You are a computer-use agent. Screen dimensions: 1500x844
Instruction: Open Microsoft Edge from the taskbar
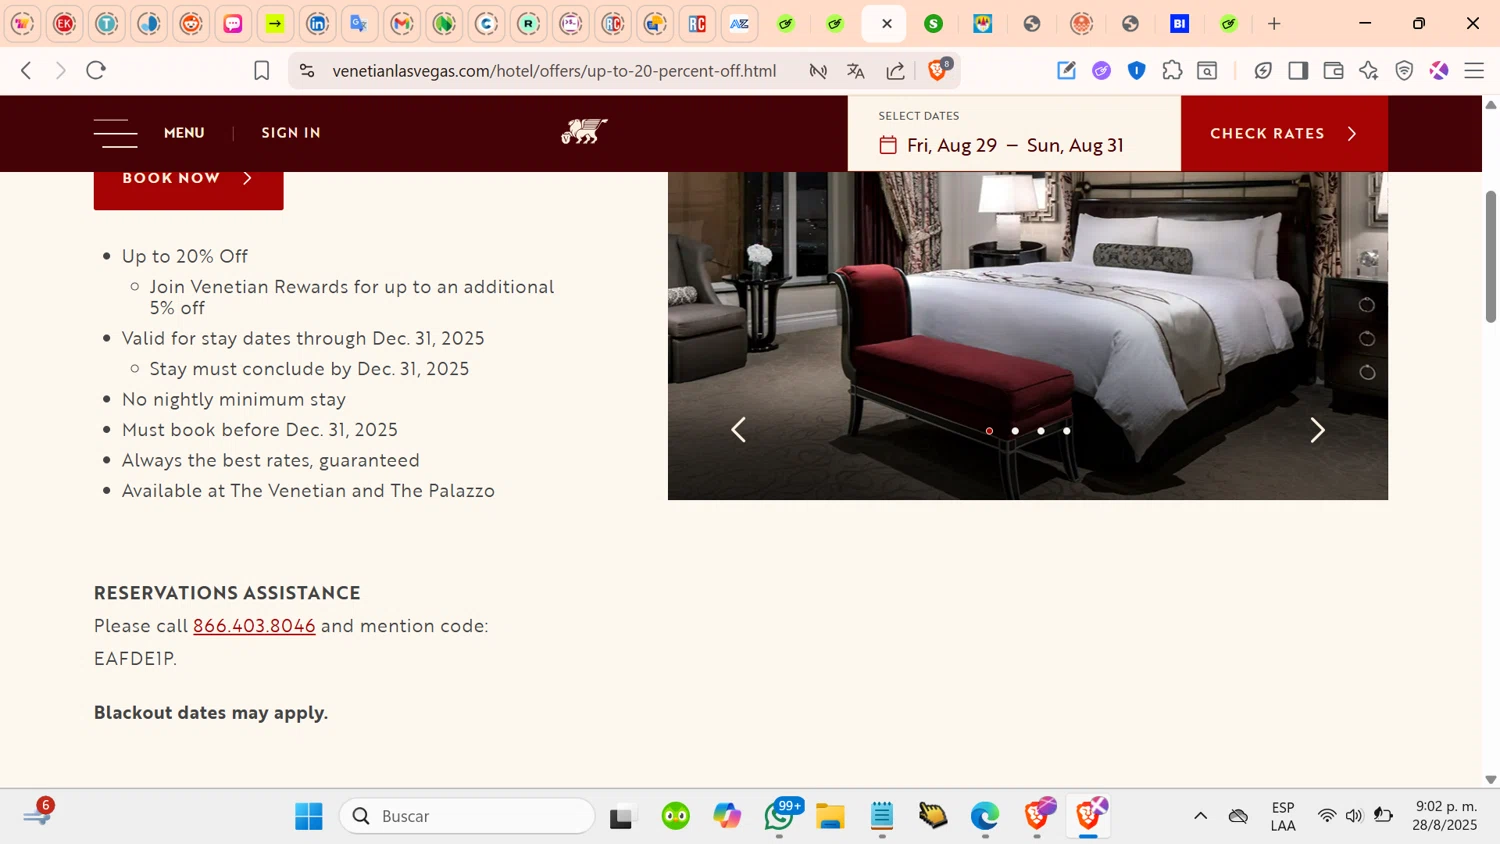click(x=985, y=816)
